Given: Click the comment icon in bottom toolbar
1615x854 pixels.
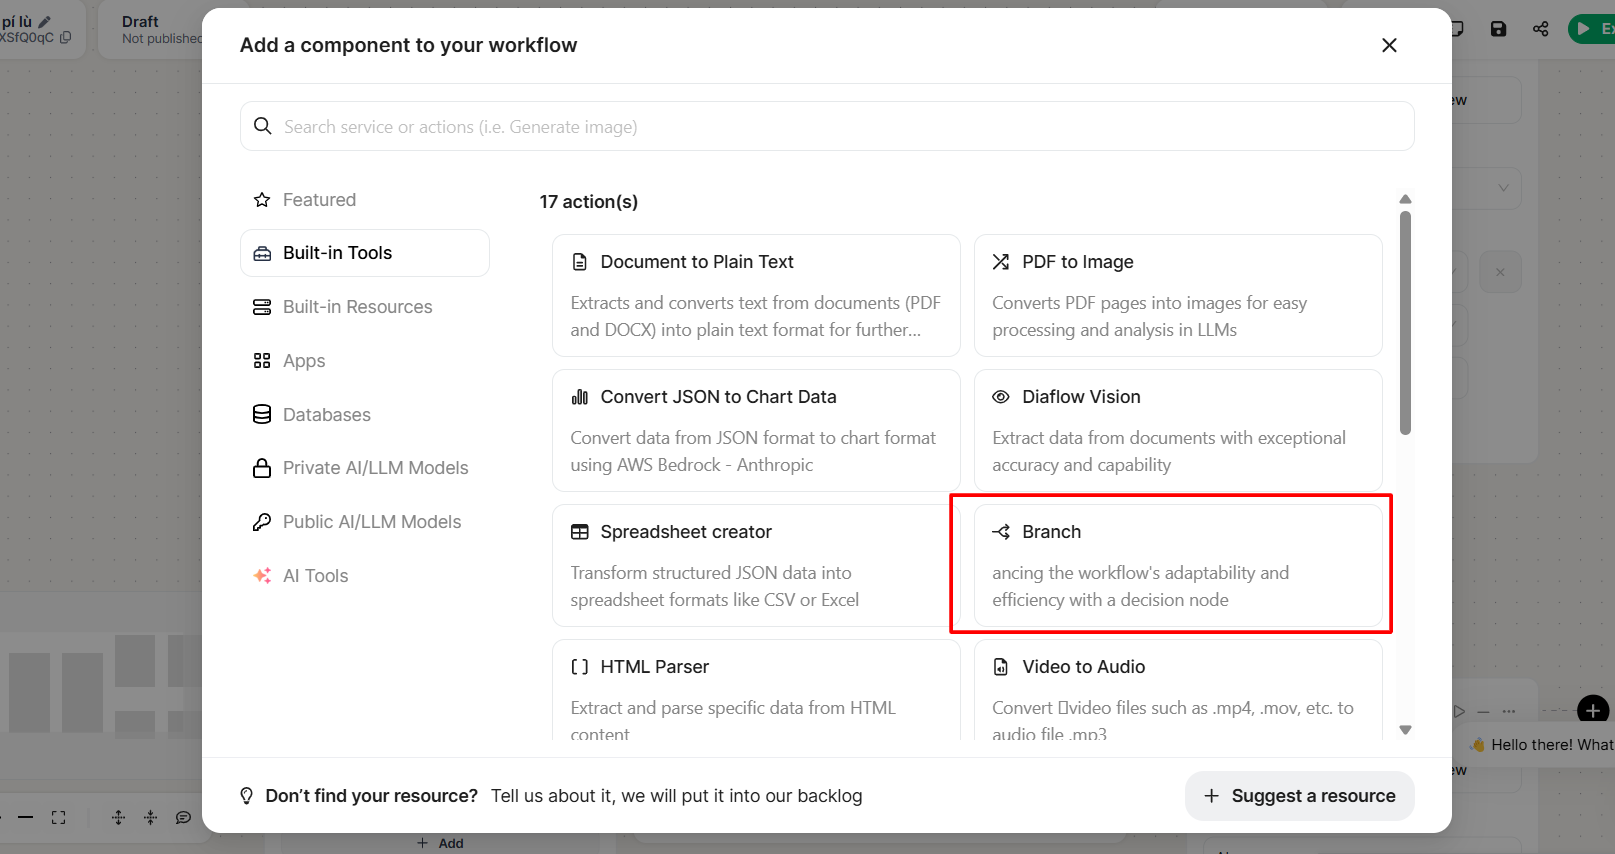Looking at the screenshot, I should click(183, 818).
